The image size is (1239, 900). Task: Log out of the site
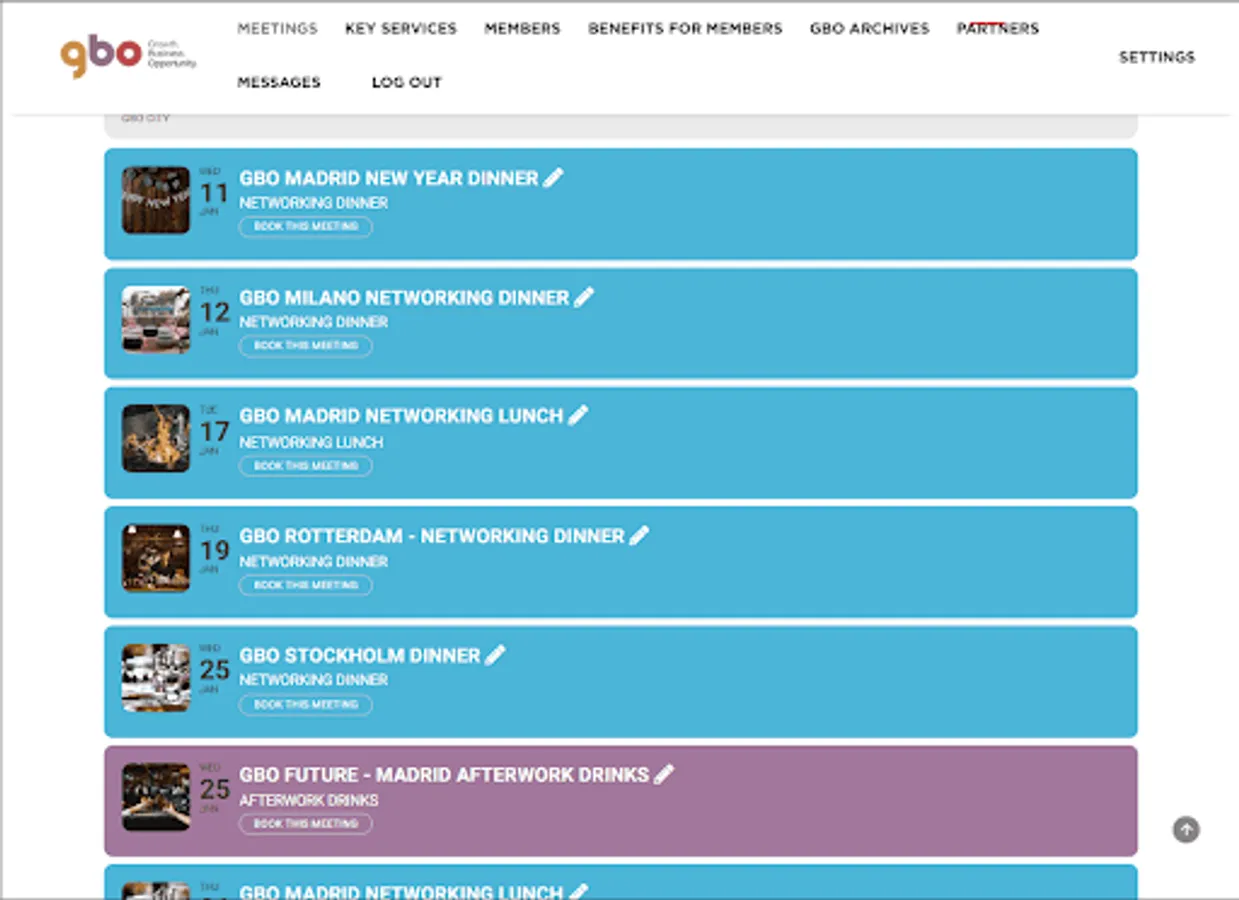406,82
